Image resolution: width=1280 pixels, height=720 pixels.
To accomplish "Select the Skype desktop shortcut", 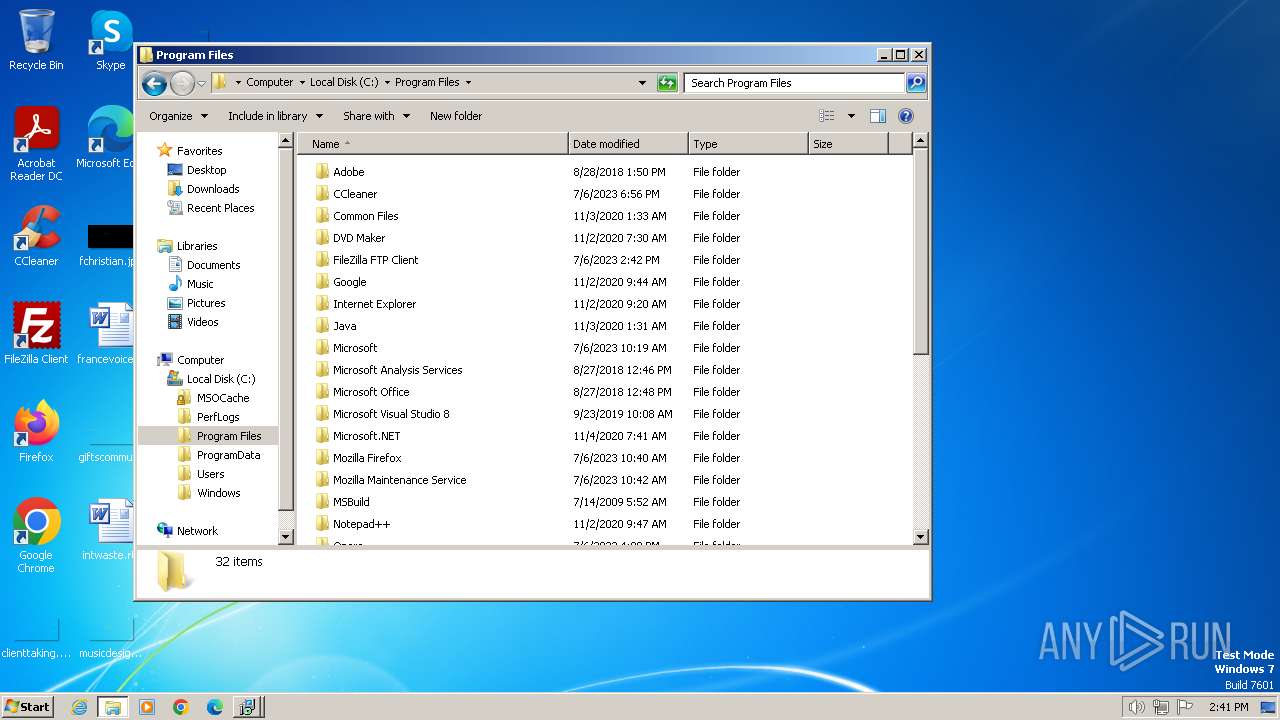I will [110, 40].
